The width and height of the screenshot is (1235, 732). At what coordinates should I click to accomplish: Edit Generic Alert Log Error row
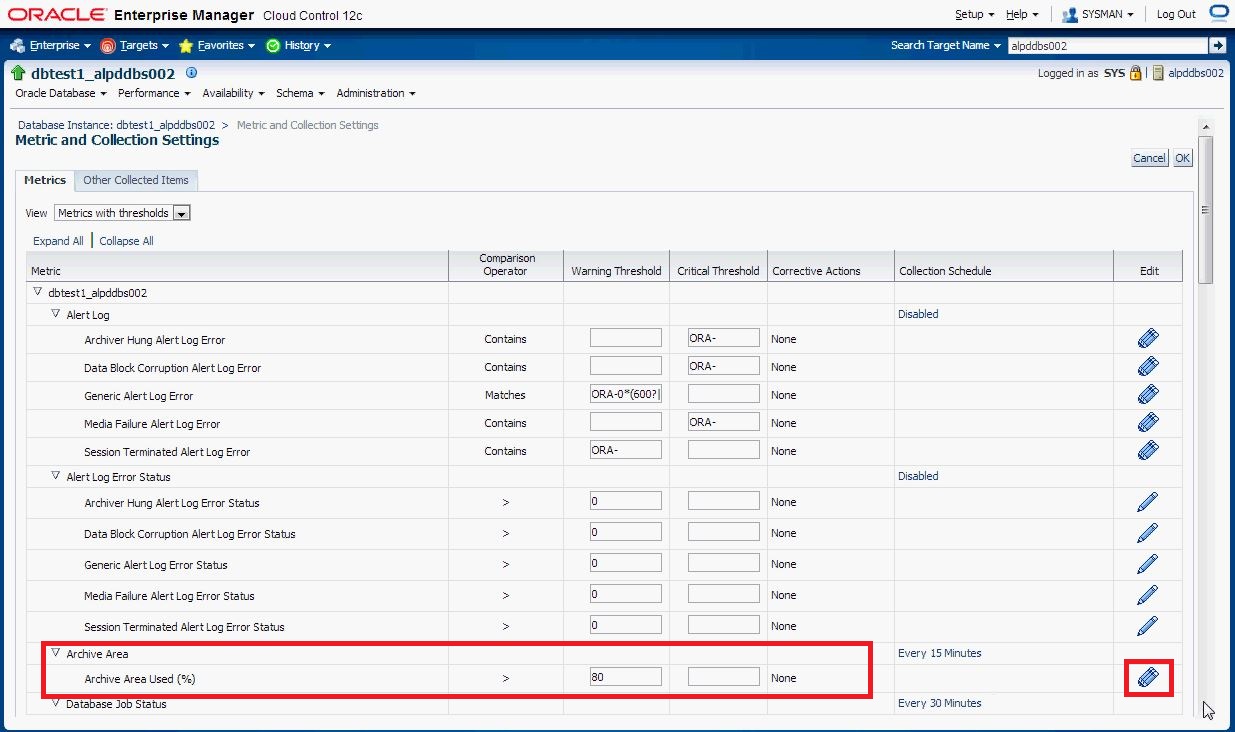click(1148, 395)
